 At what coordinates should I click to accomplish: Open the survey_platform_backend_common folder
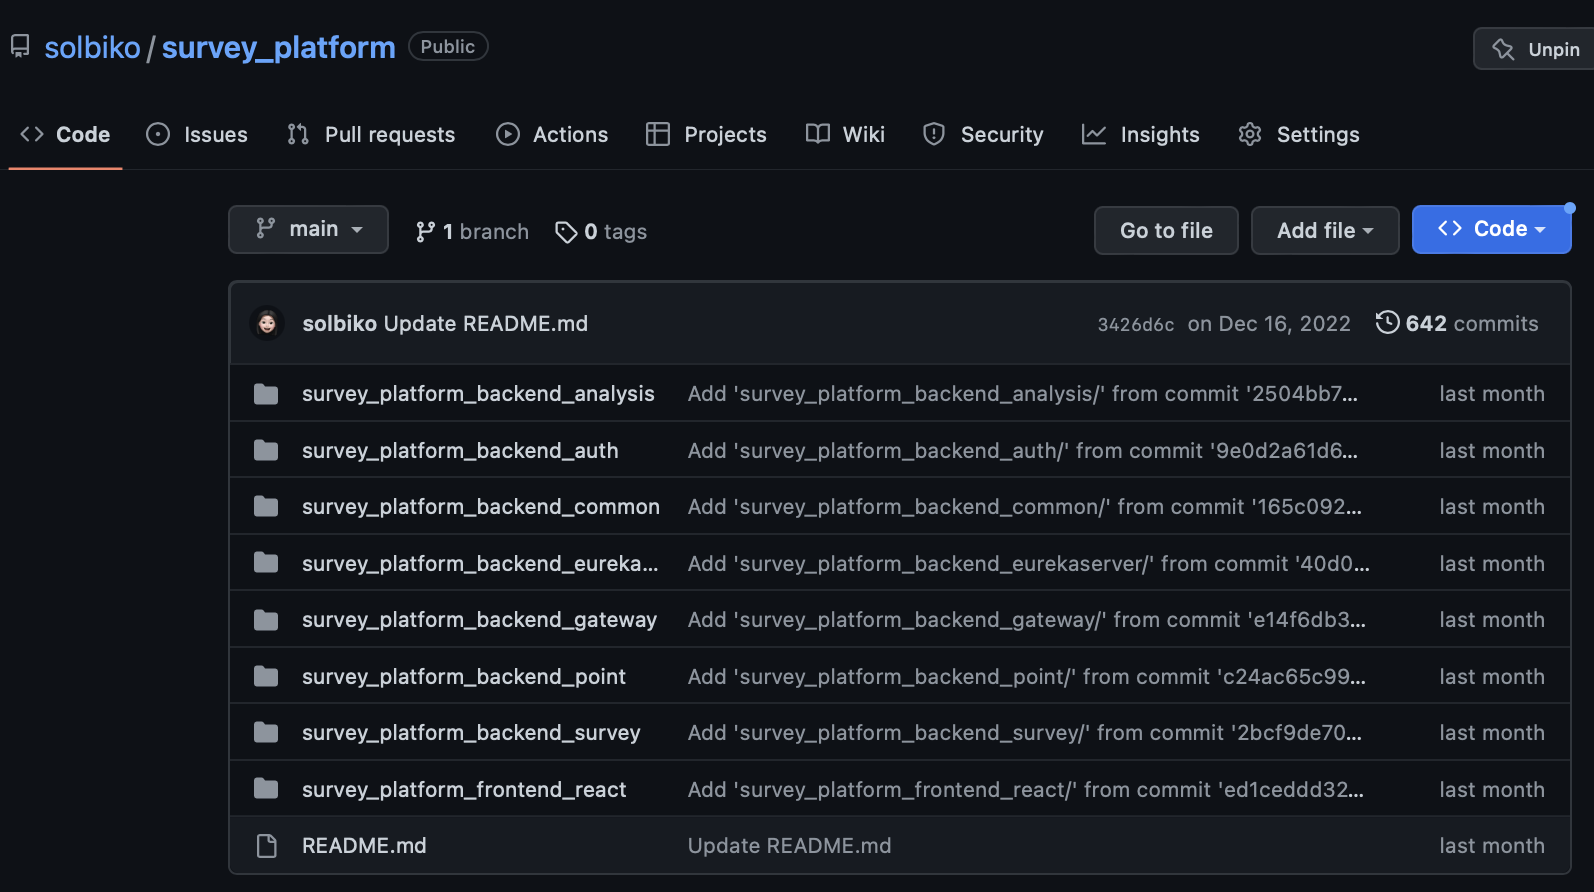(x=481, y=507)
